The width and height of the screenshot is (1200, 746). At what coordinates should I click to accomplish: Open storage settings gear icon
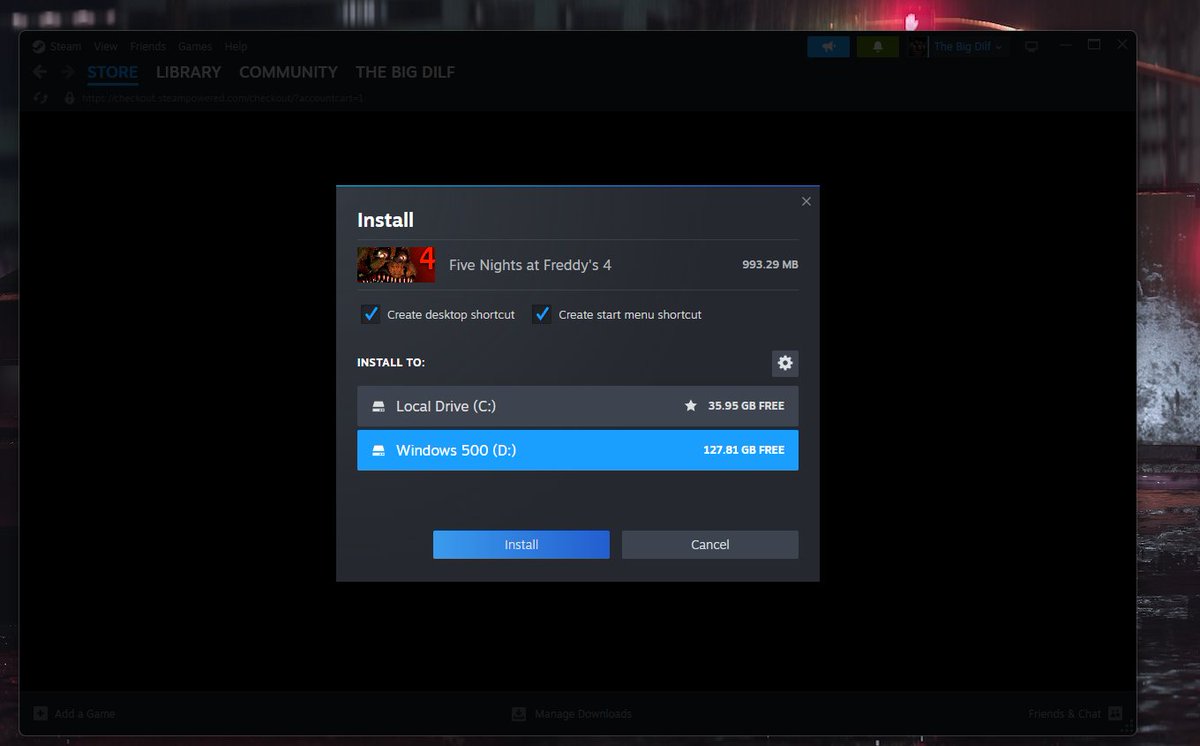785,363
